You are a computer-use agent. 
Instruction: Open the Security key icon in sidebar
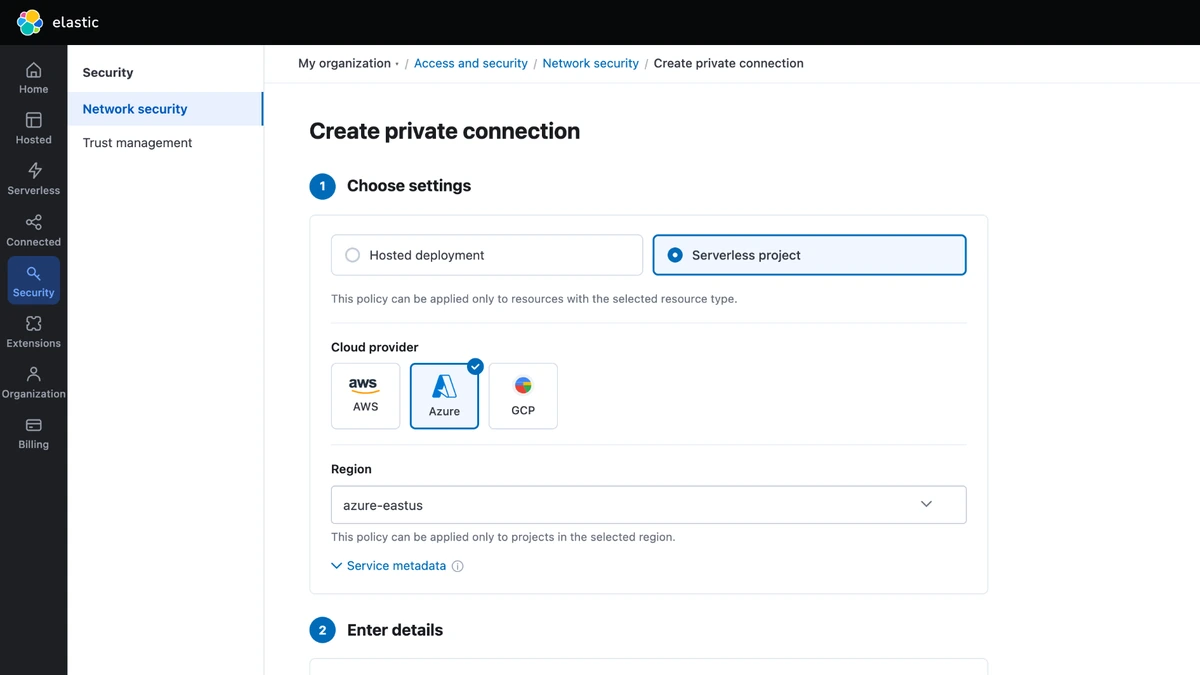coord(33,273)
